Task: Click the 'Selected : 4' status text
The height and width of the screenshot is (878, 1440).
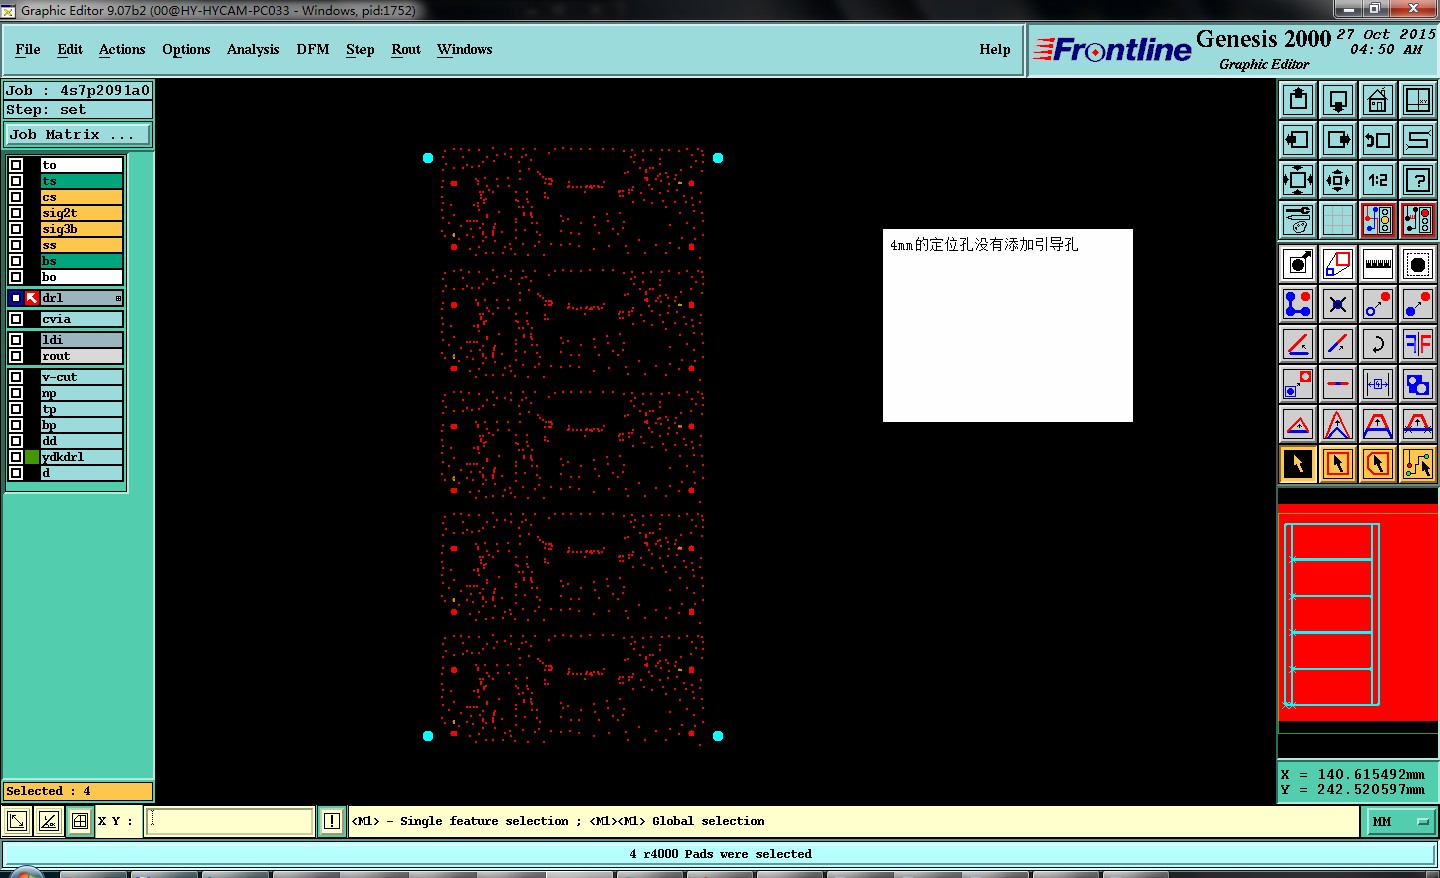Action: pos(48,791)
